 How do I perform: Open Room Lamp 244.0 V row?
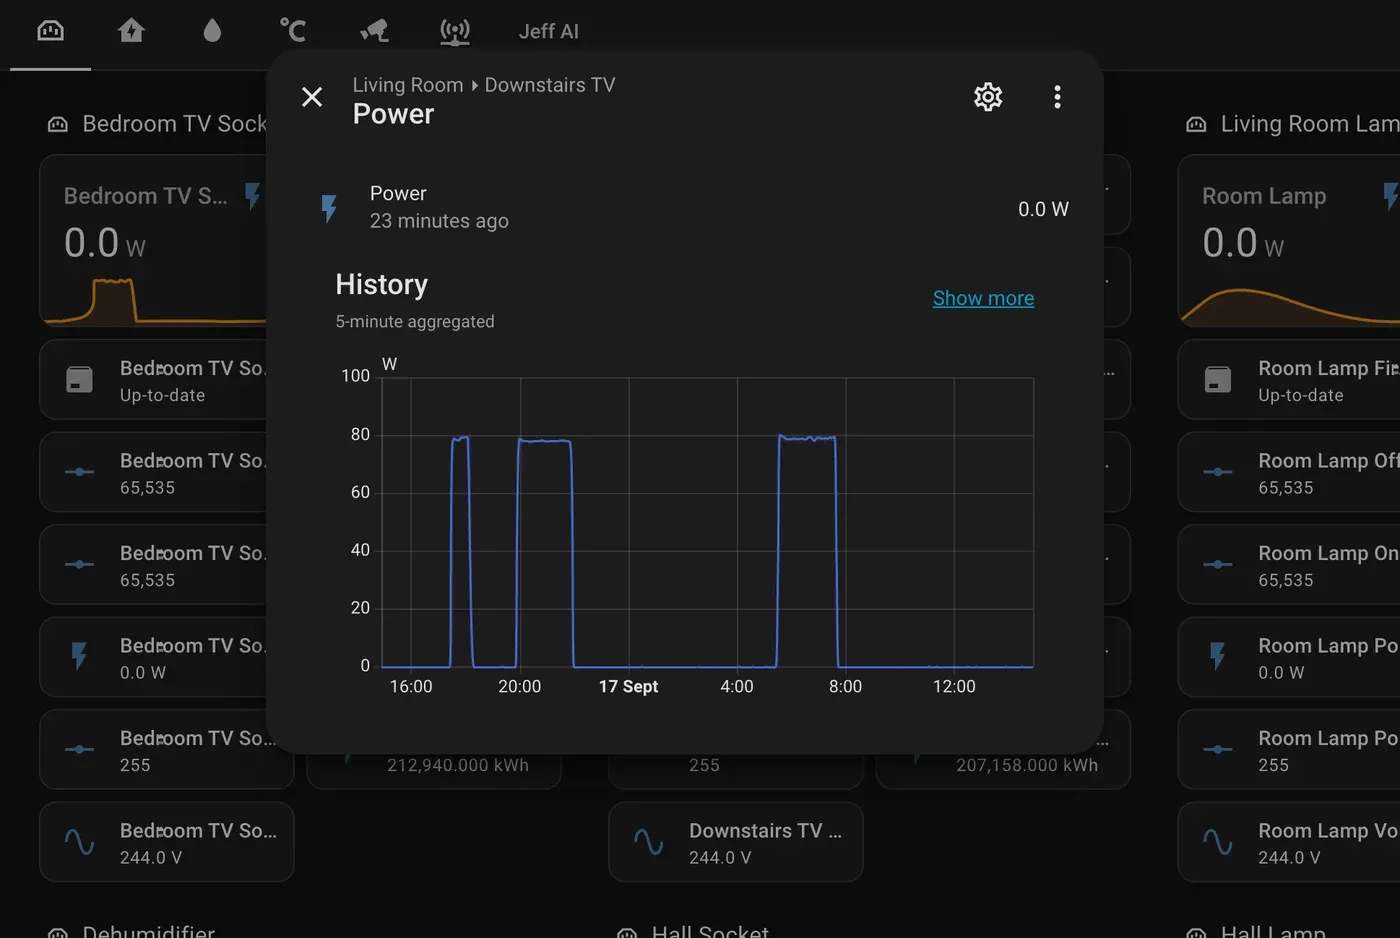[x=1289, y=842]
